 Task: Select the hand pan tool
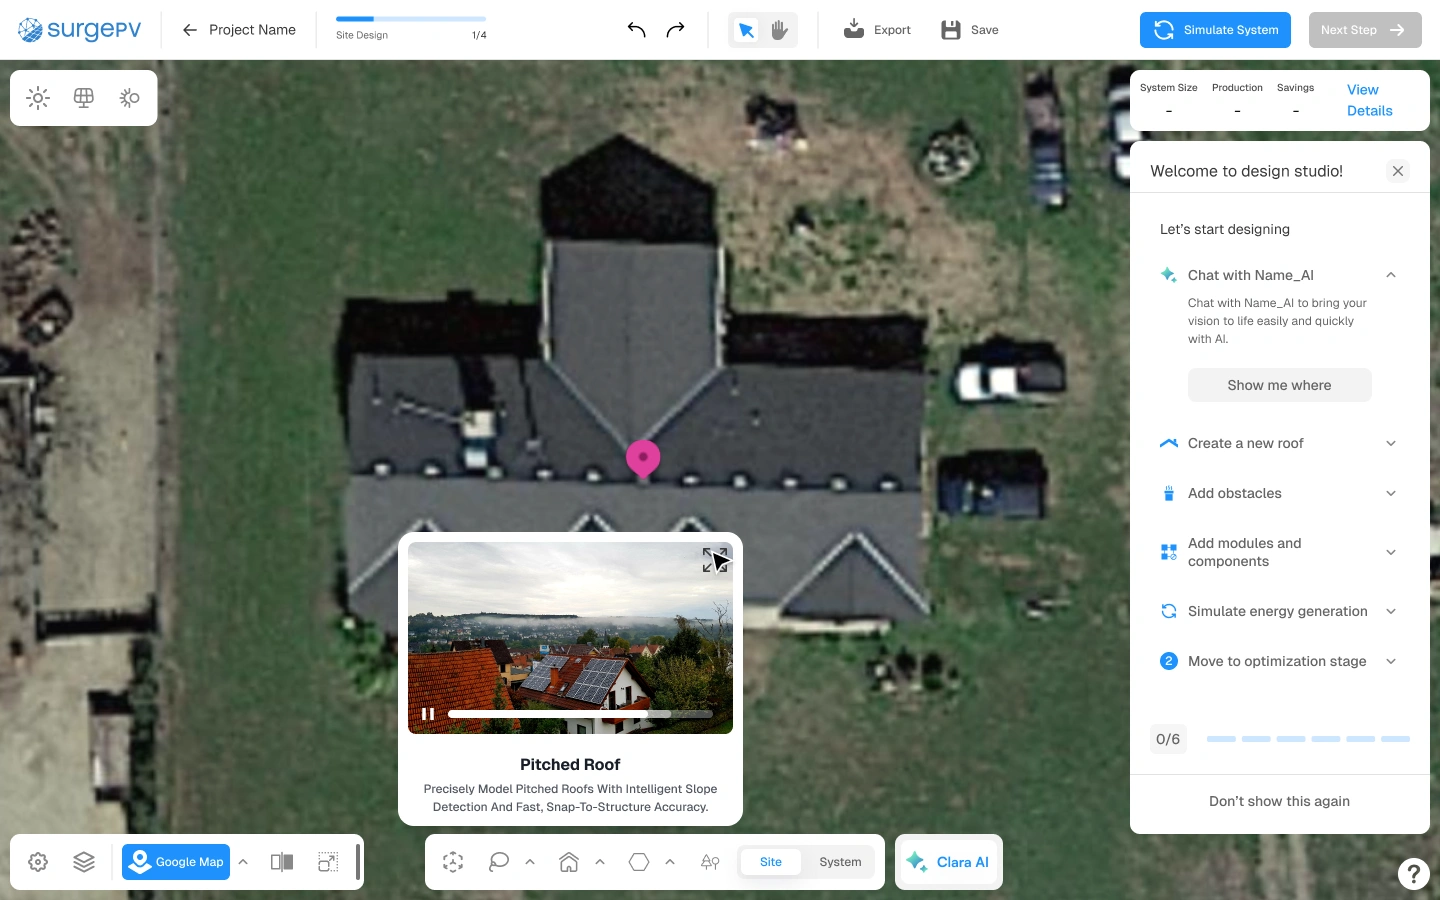click(780, 30)
